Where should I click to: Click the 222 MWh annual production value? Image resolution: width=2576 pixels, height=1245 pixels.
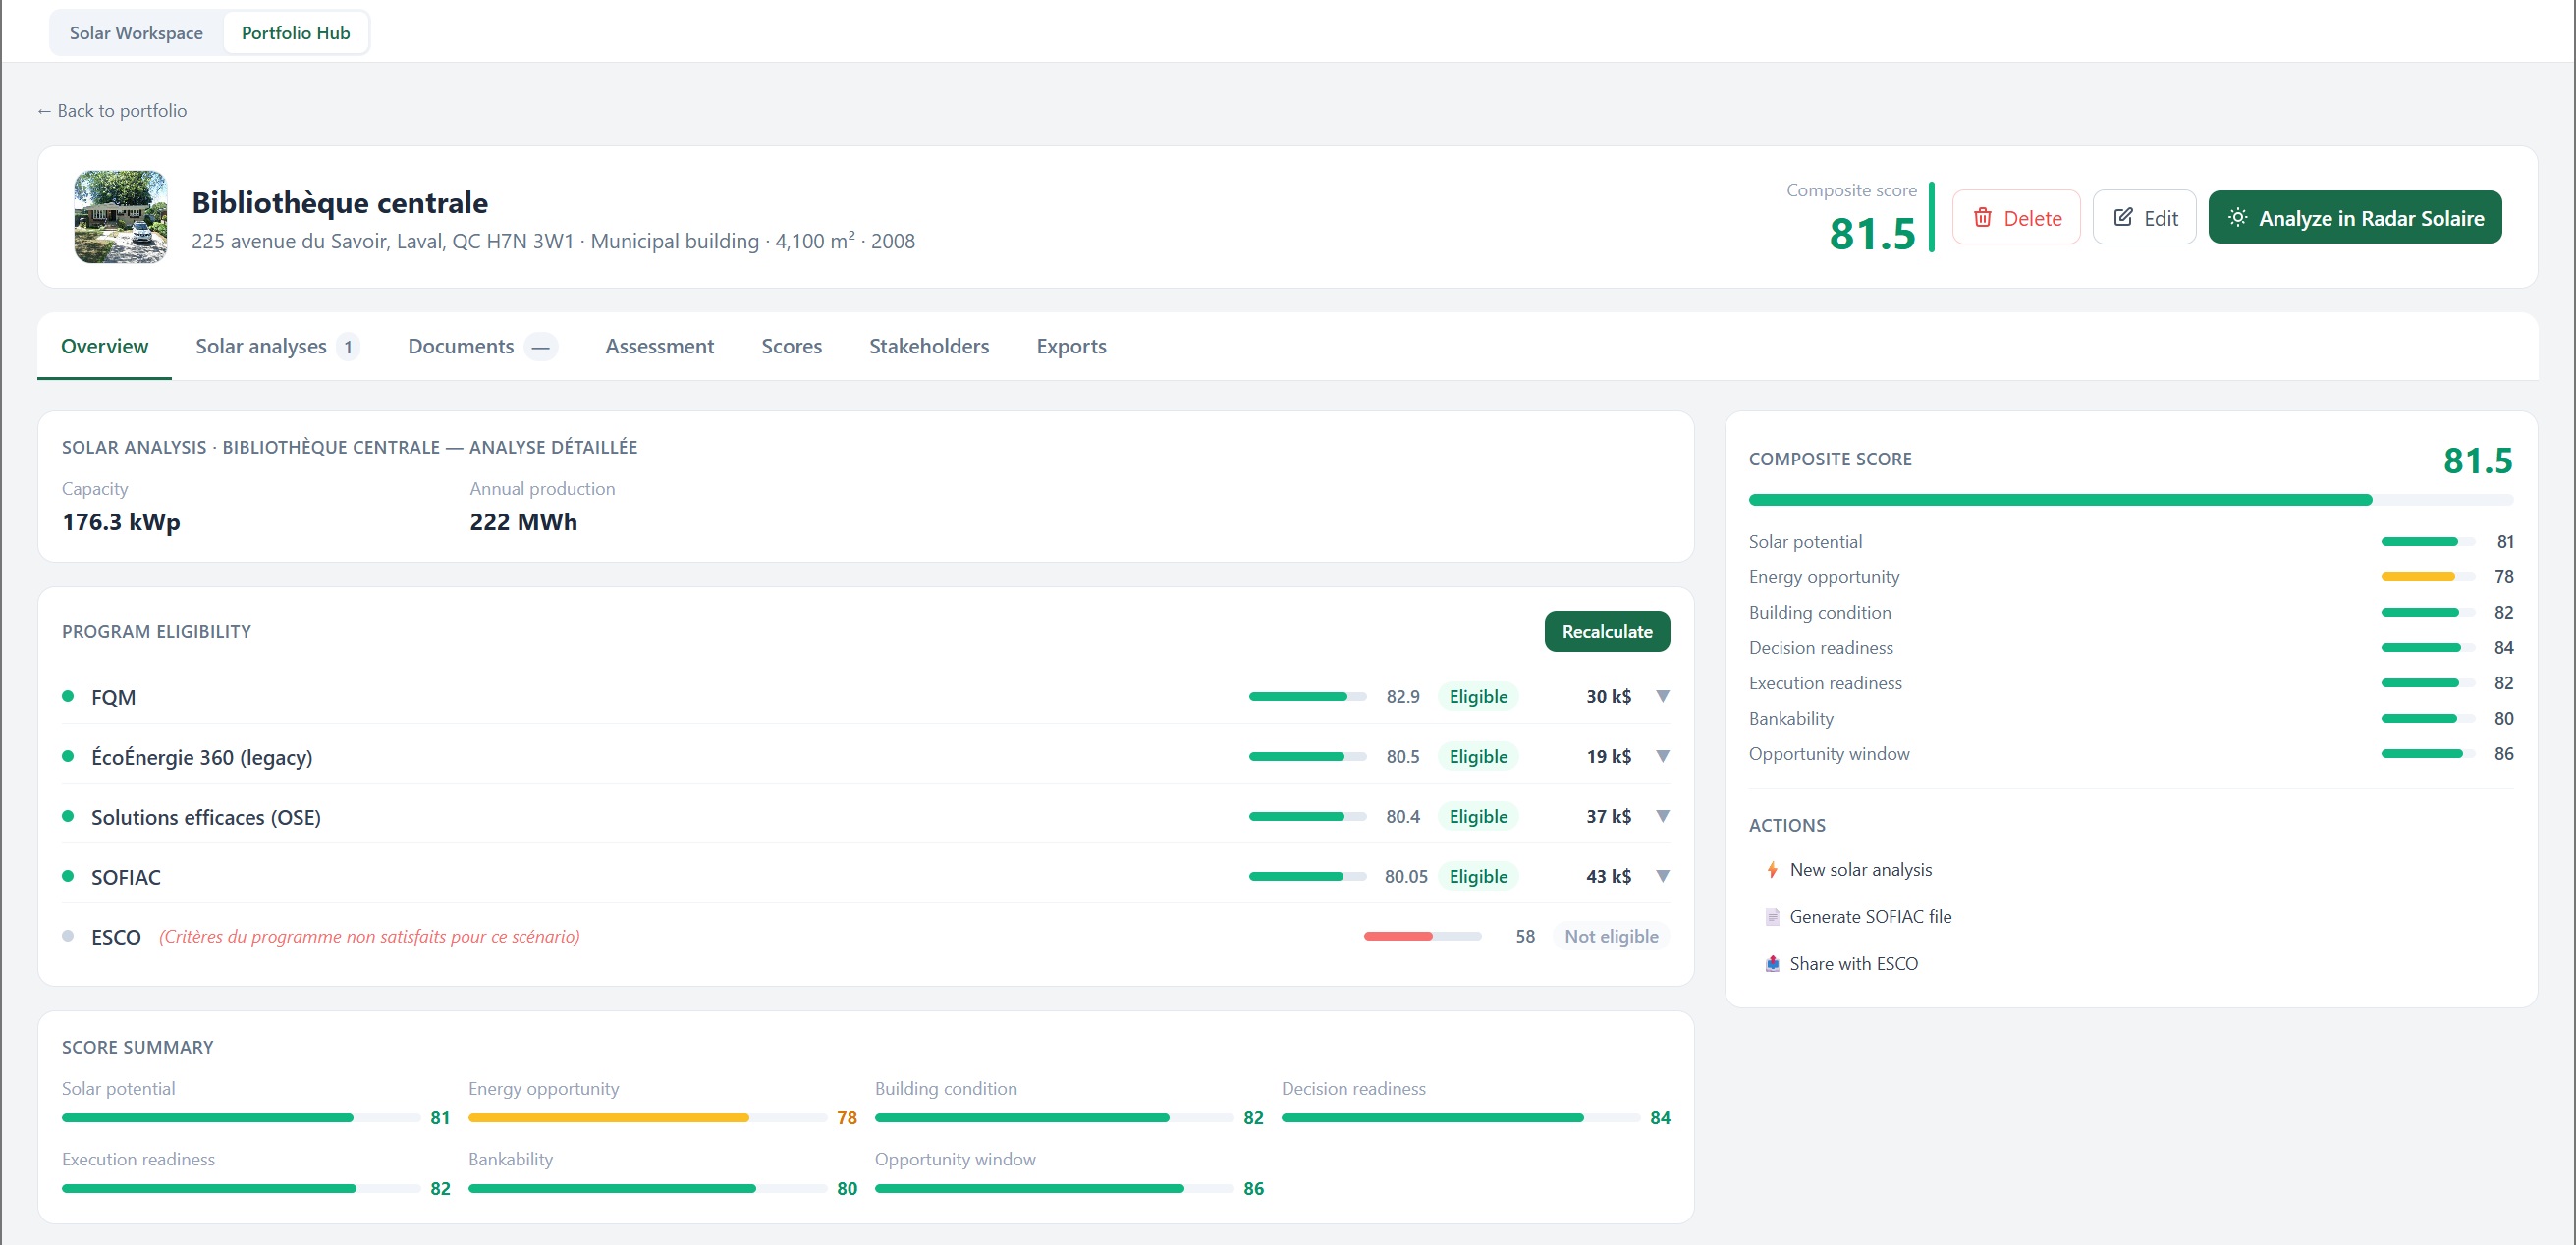pyautogui.click(x=523, y=522)
